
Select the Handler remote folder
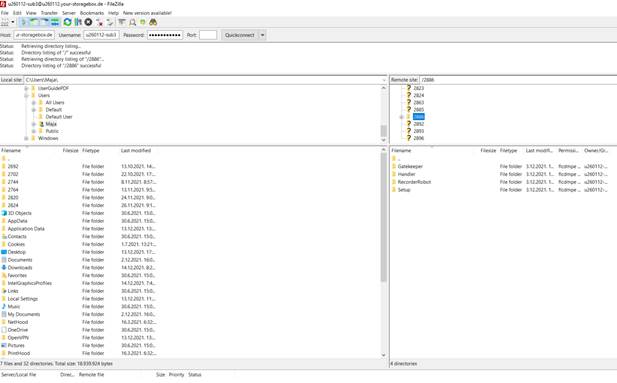(x=406, y=174)
